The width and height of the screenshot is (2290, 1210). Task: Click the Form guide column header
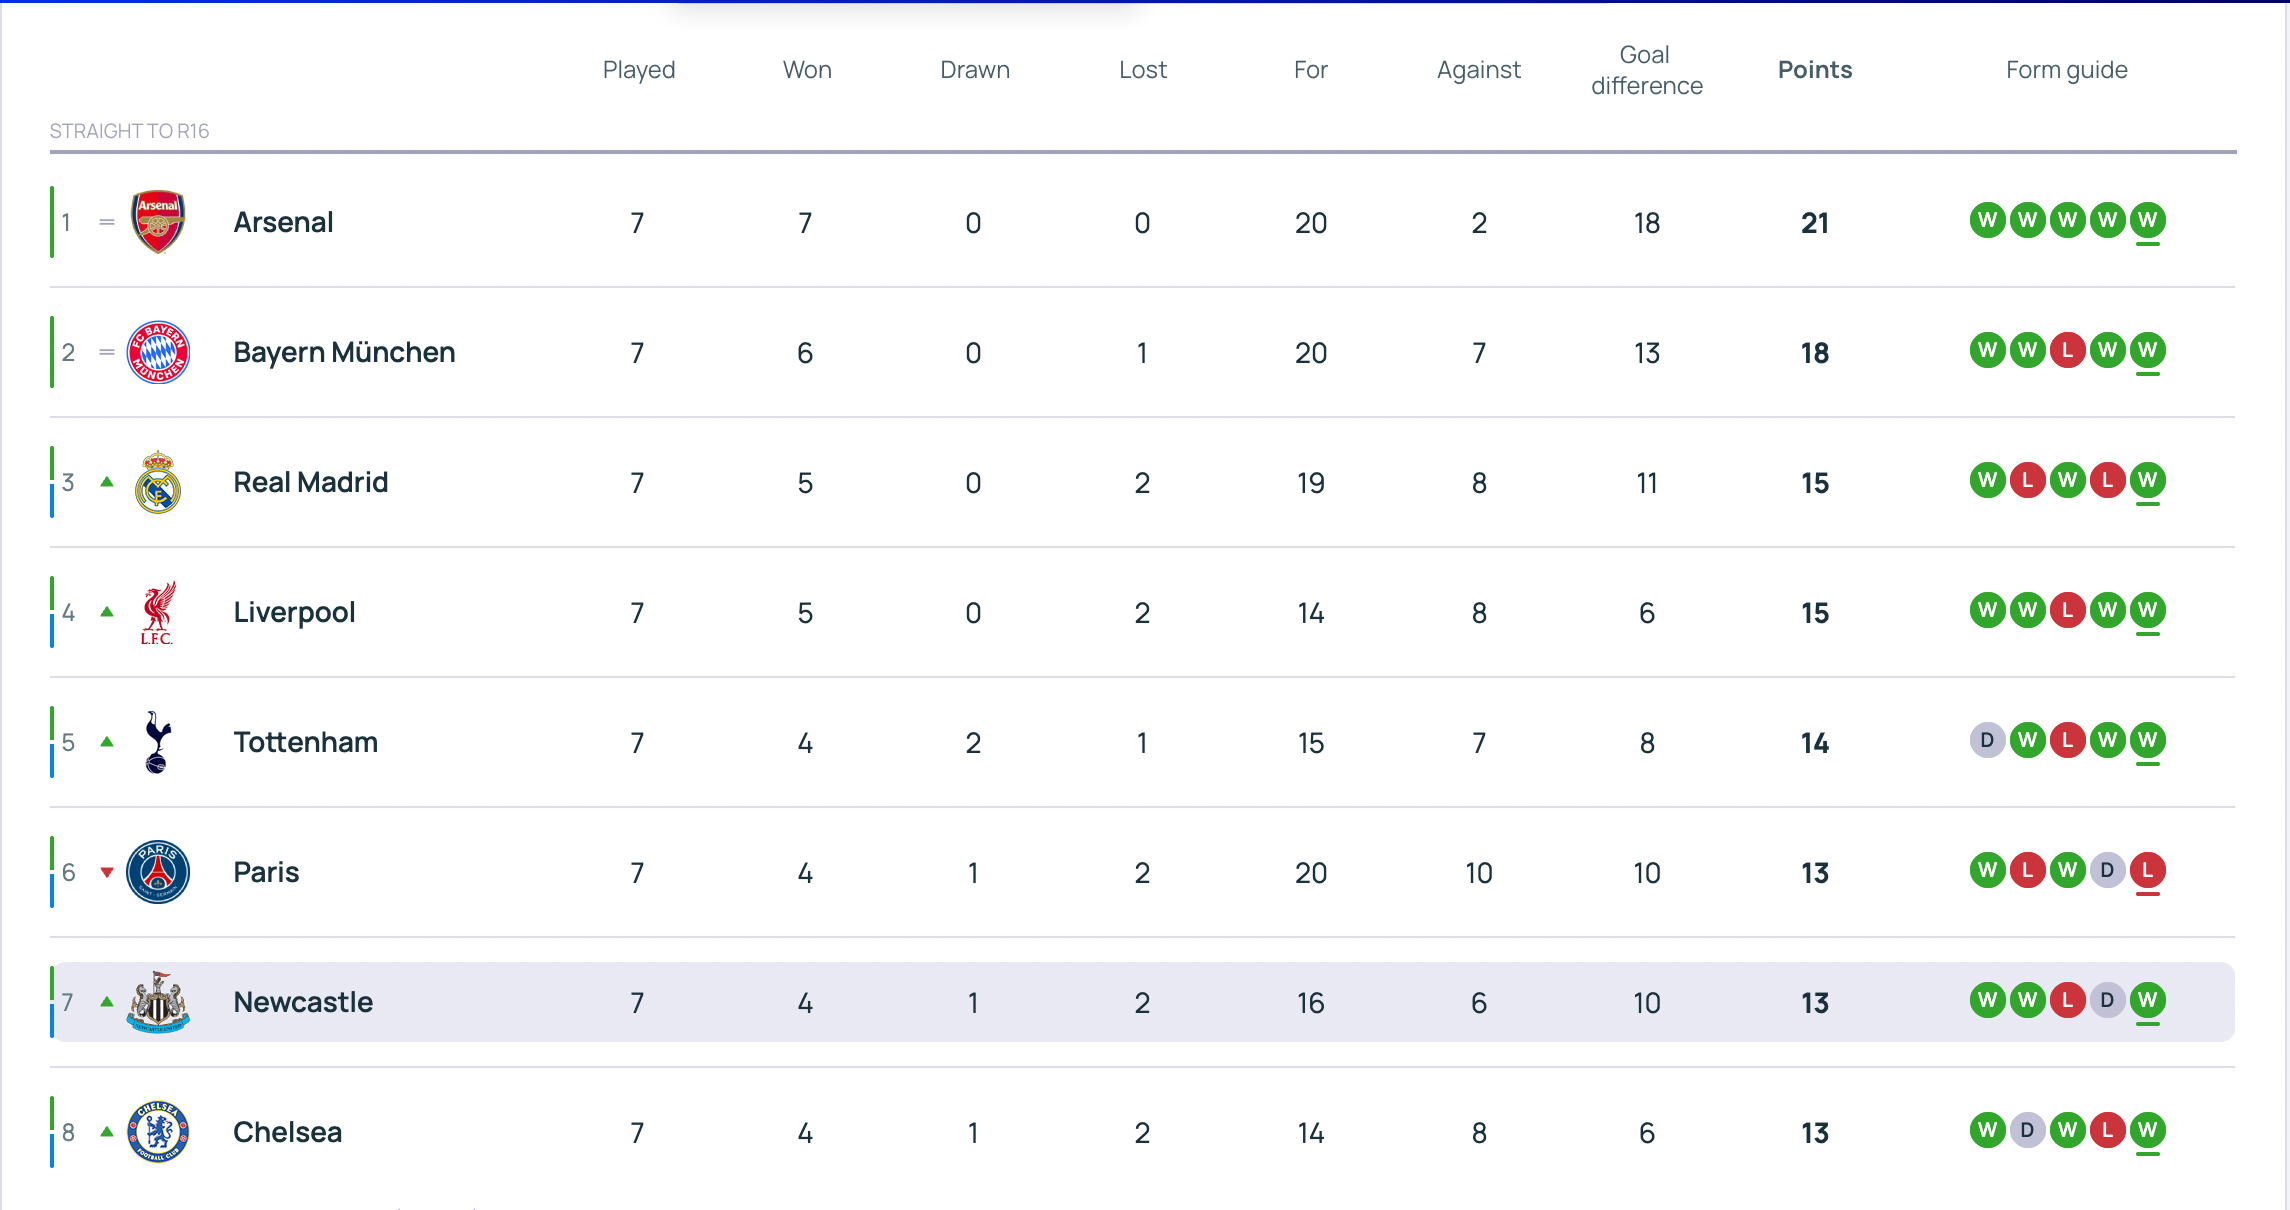pyautogui.click(x=2065, y=69)
